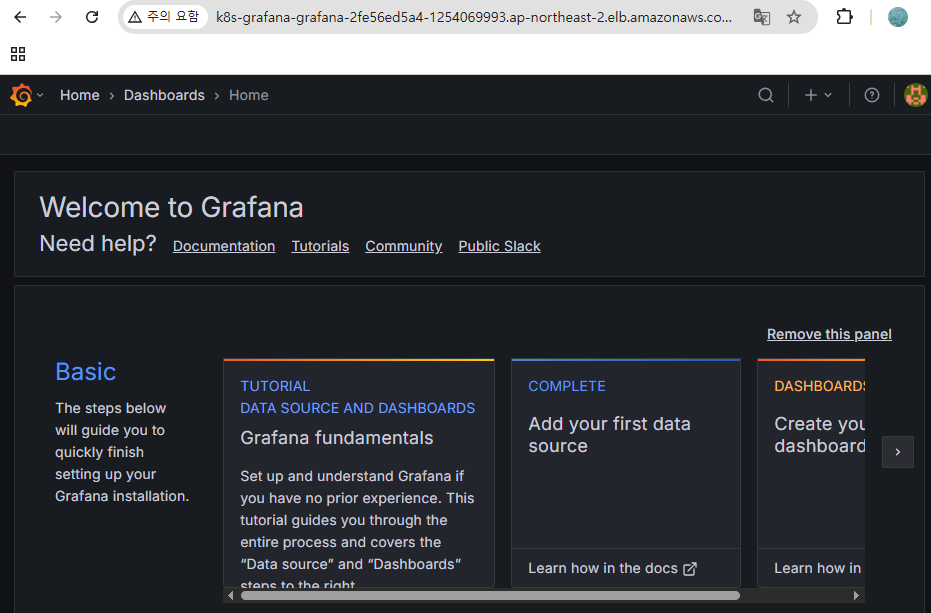Go to the Dashboards breadcrumb

pos(164,95)
